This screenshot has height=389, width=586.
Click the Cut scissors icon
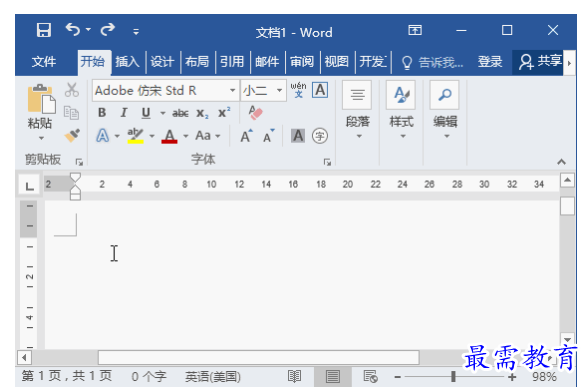[72, 90]
